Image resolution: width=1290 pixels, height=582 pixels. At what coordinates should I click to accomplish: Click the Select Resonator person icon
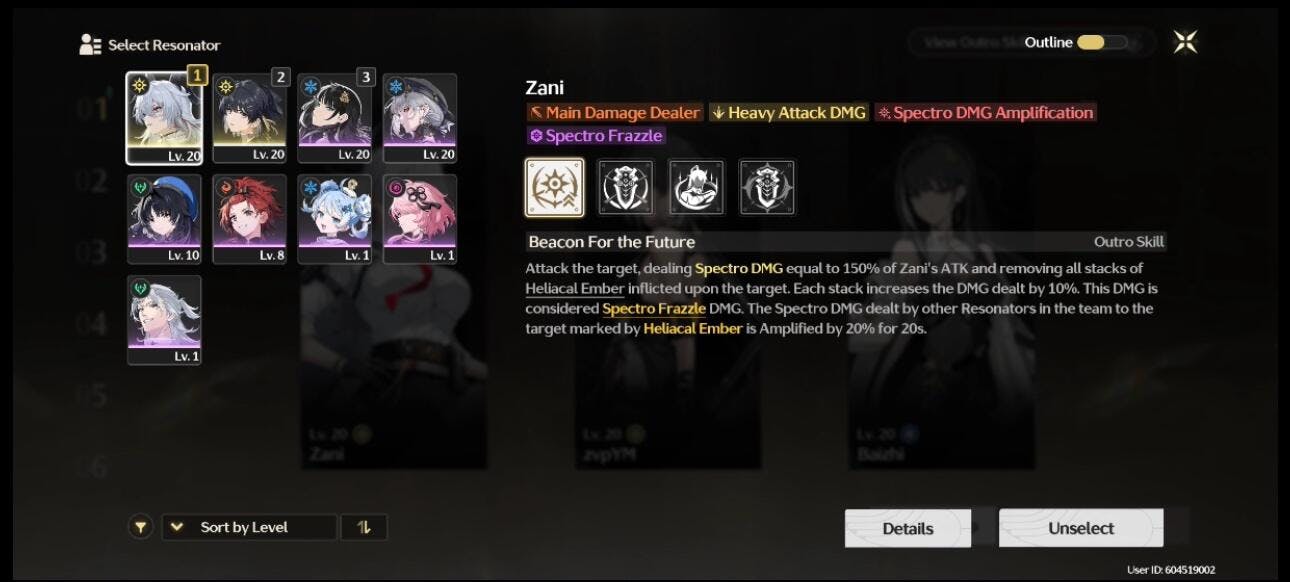[x=91, y=45]
